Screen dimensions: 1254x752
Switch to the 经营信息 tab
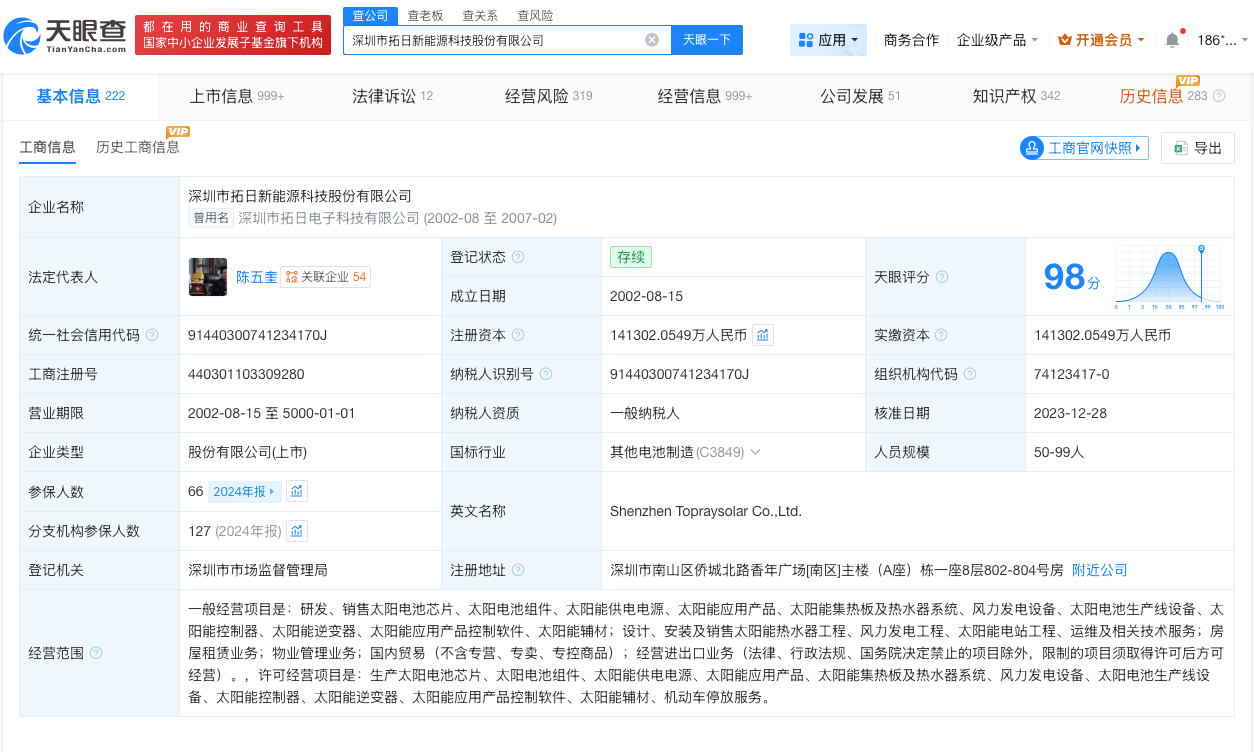click(705, 96)
